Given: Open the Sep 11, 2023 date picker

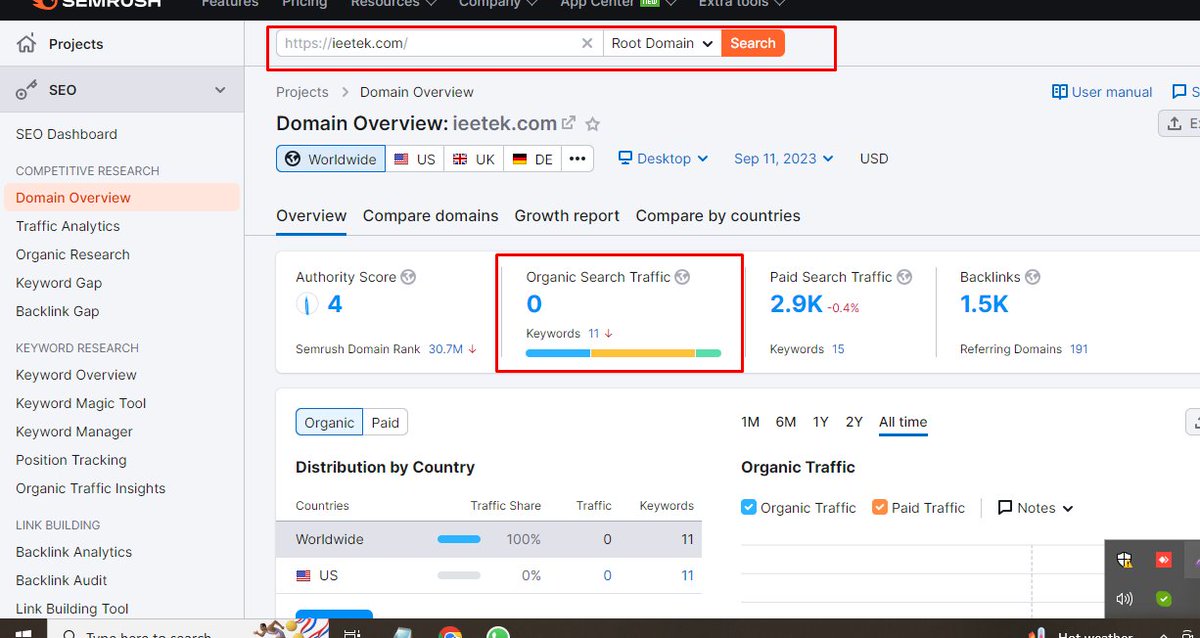Looking at the screenshot, I should 783,159.
